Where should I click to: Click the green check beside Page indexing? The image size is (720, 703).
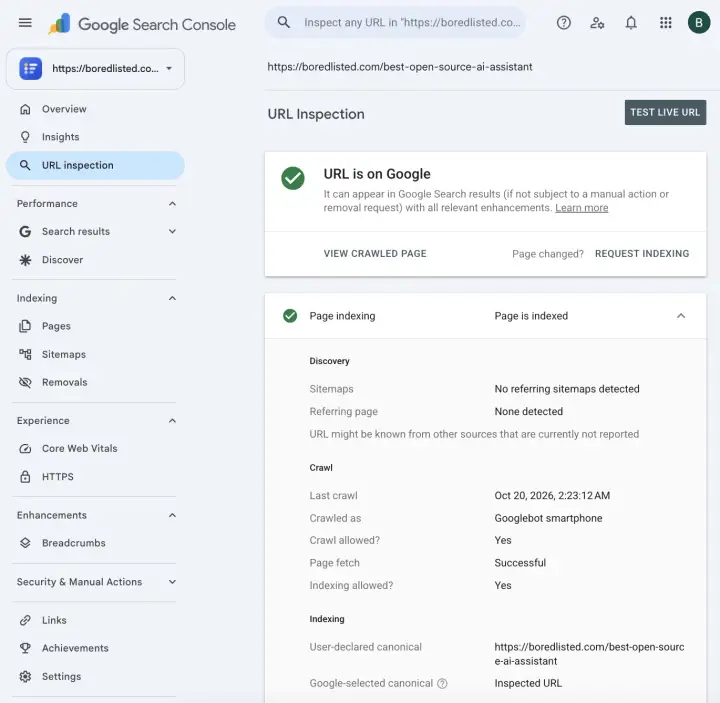tap(290, 316)
